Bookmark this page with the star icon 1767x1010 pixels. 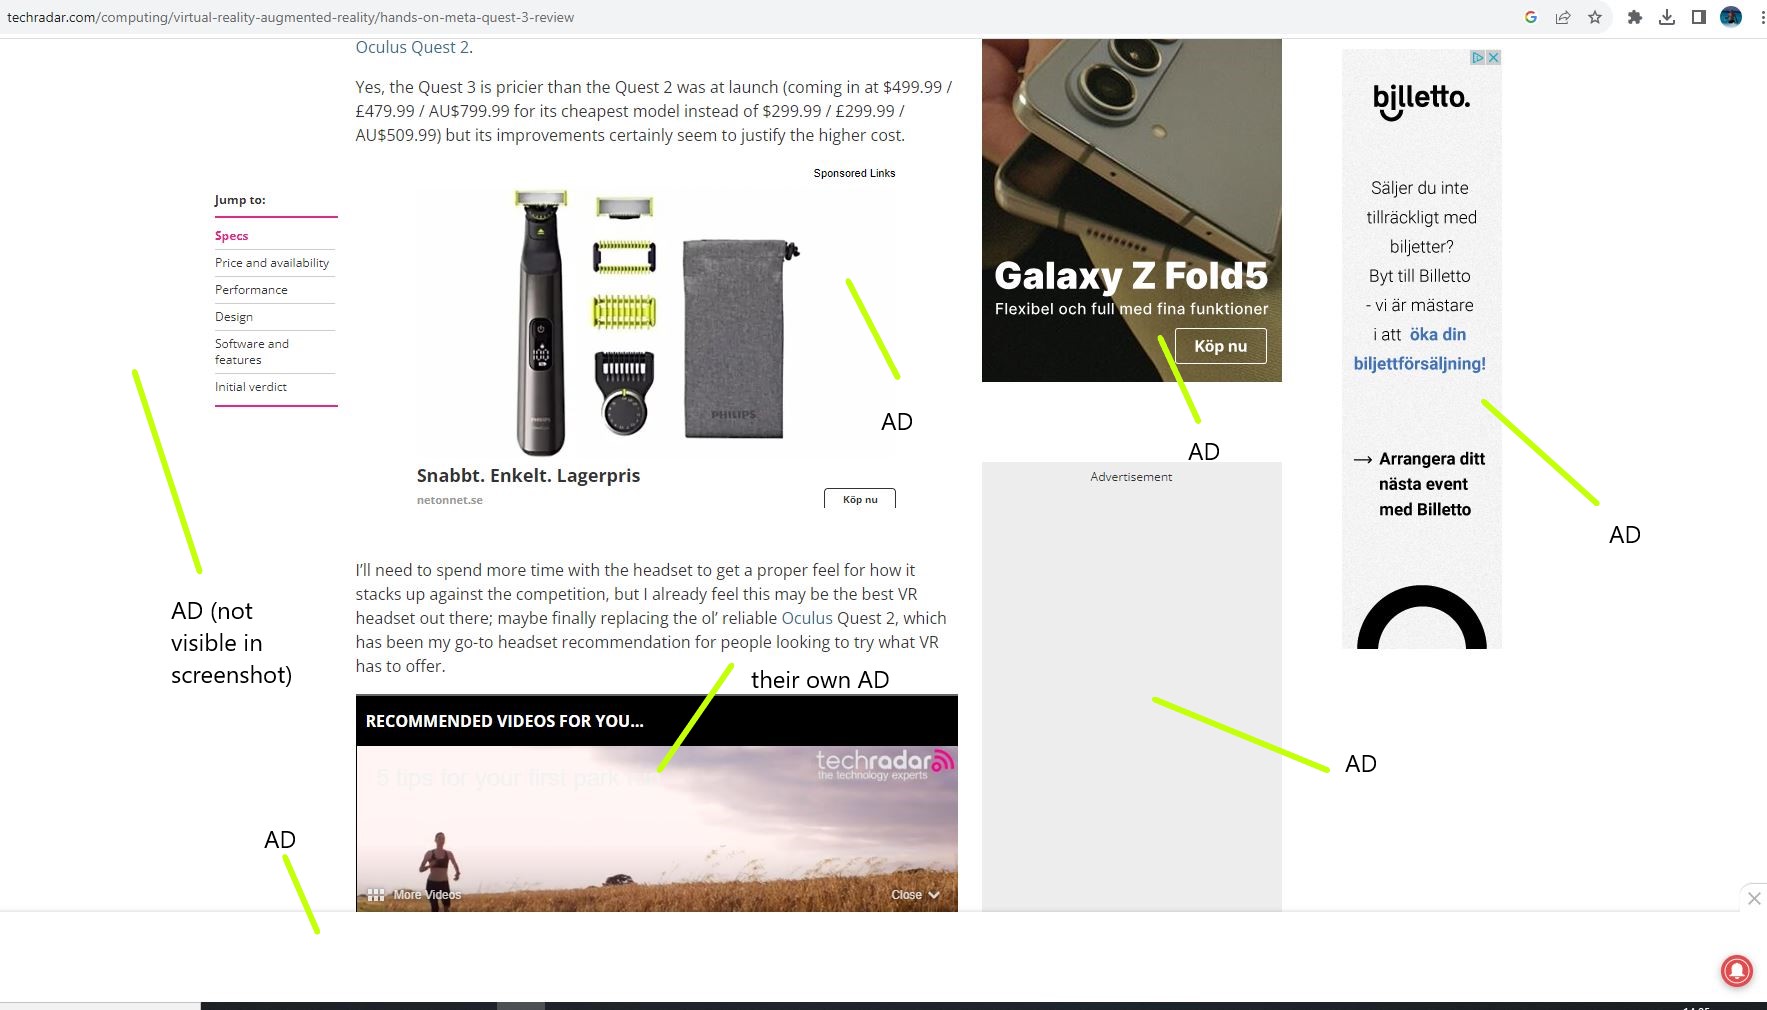click(x=1595, y=17)
